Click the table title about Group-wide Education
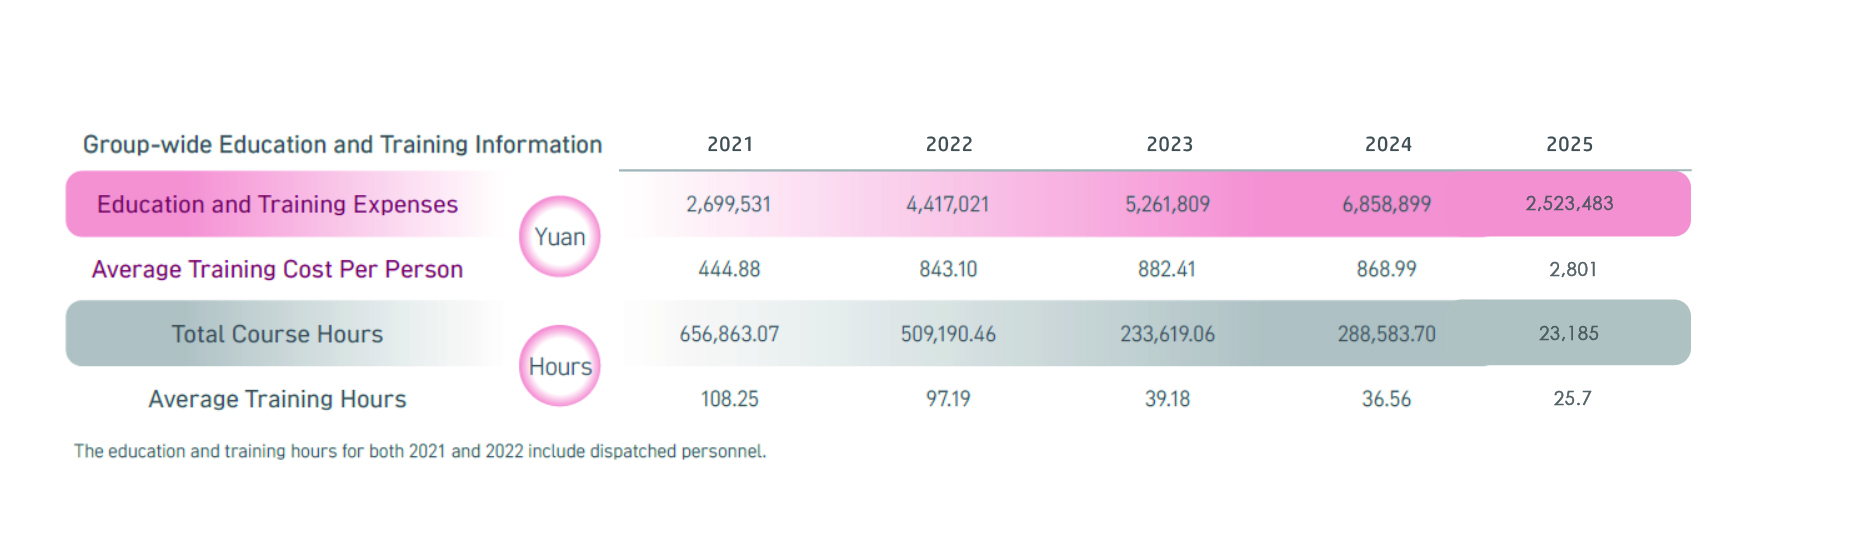Viewport: 1859px width, 546px height. pyautogui.click(x=342, y=145)
